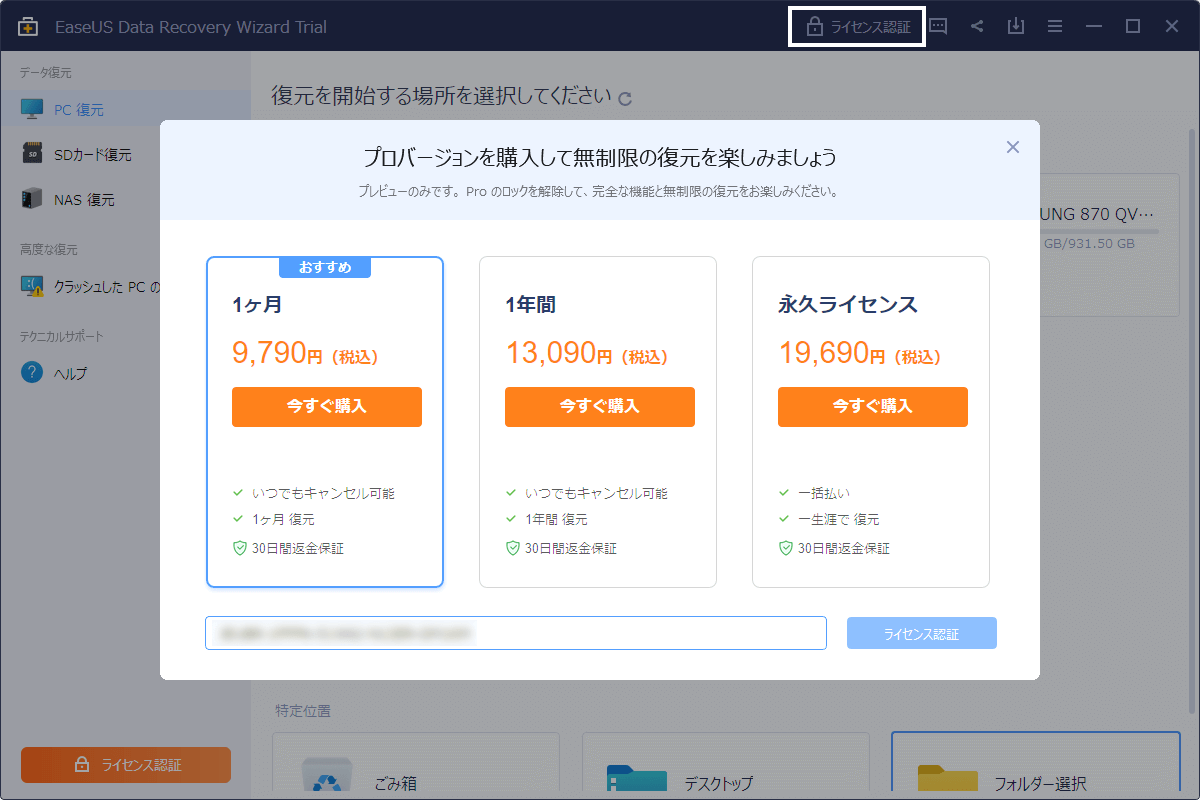Close the purchase dialog with the X
Viewport: 1200px width, 800px height.
pos(1013,147)
